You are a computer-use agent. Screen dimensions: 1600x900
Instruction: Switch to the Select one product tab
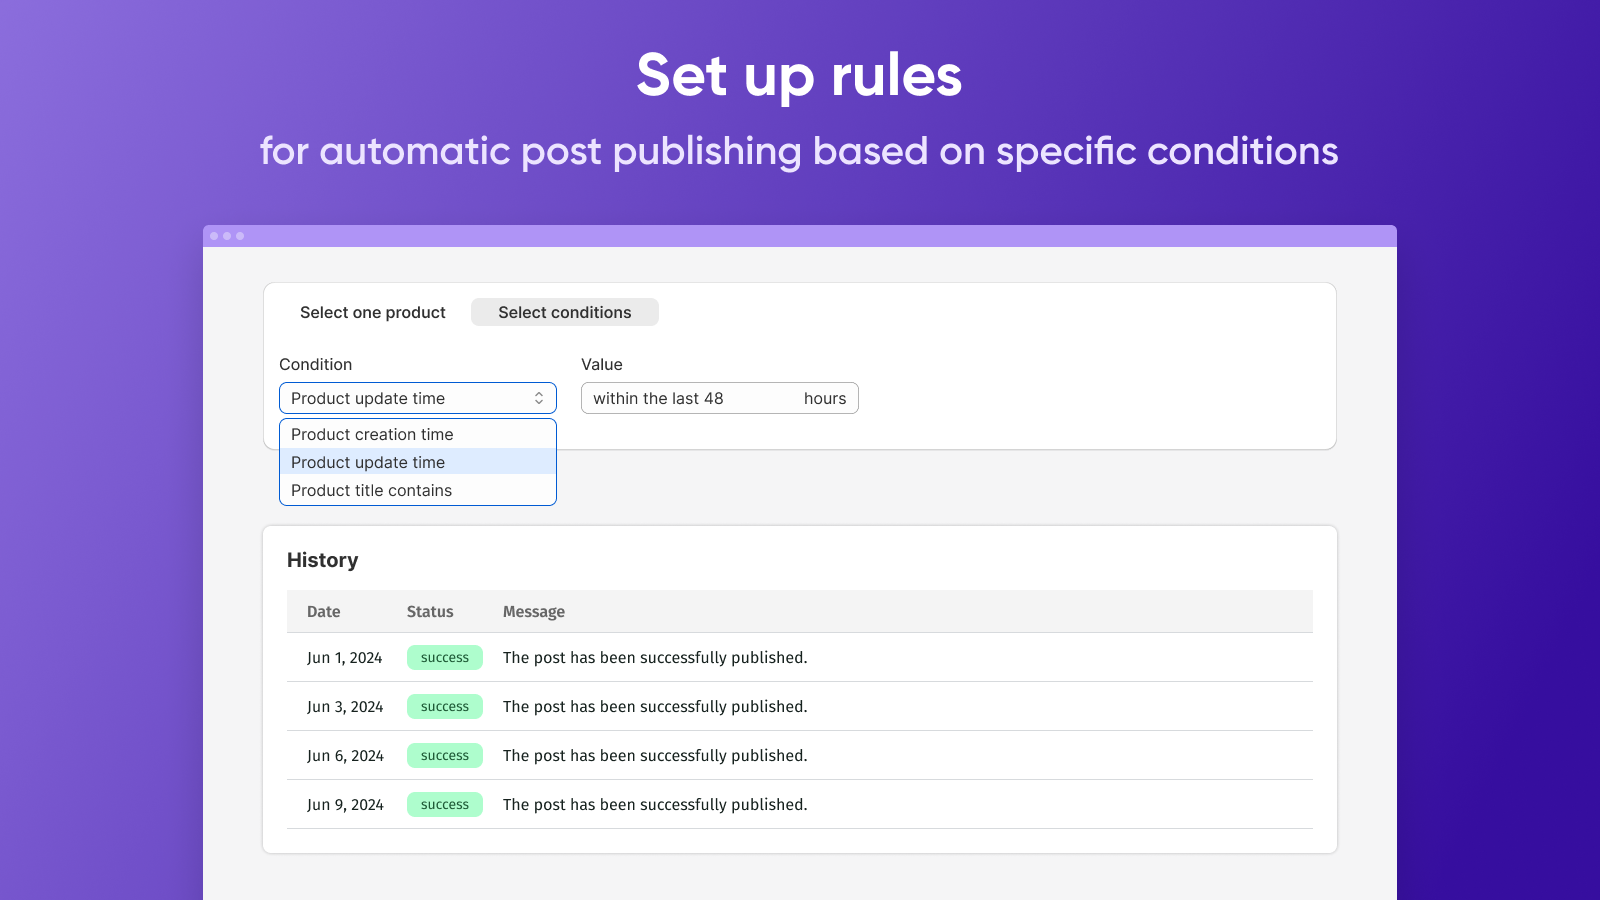click(373, 312)
